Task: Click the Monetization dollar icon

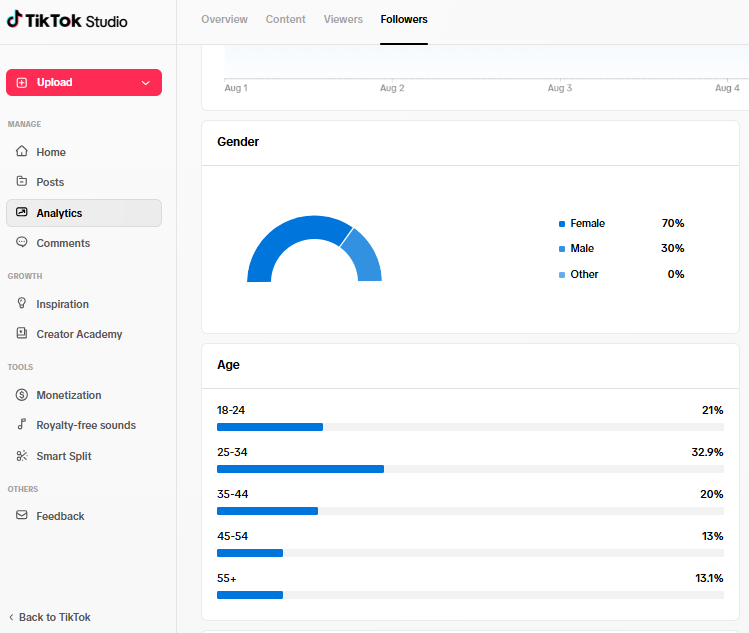Action: tap(21, 395)
